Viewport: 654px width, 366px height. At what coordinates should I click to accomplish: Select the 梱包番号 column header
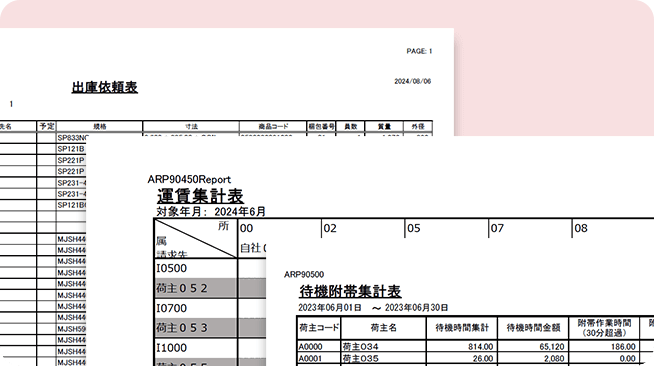pos(321,126)
